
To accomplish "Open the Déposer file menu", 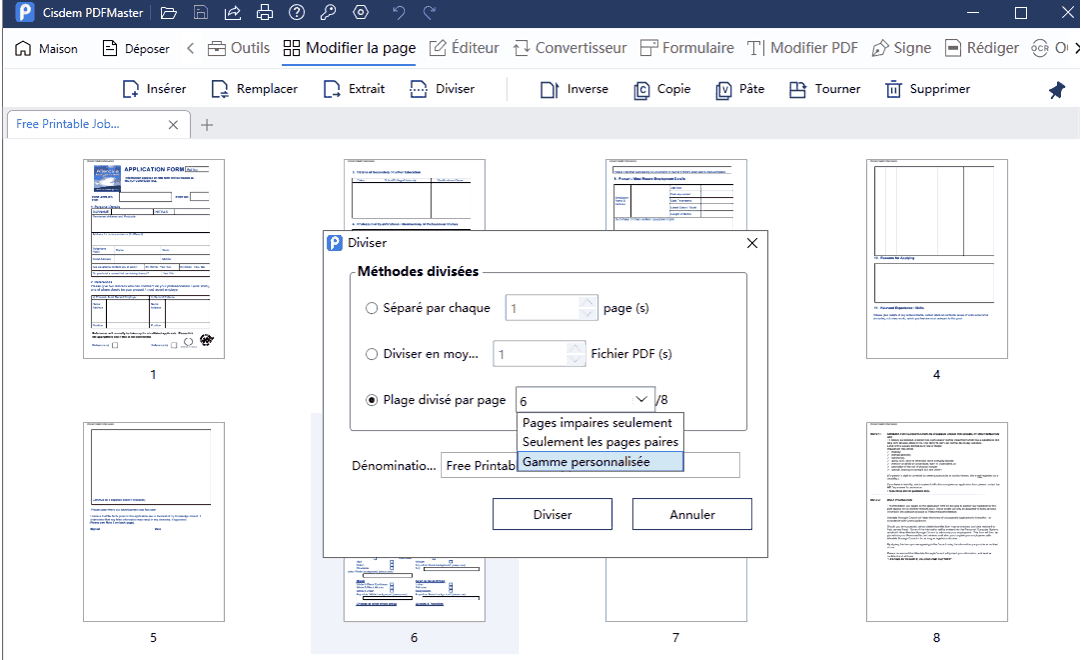I will (136, 48).
